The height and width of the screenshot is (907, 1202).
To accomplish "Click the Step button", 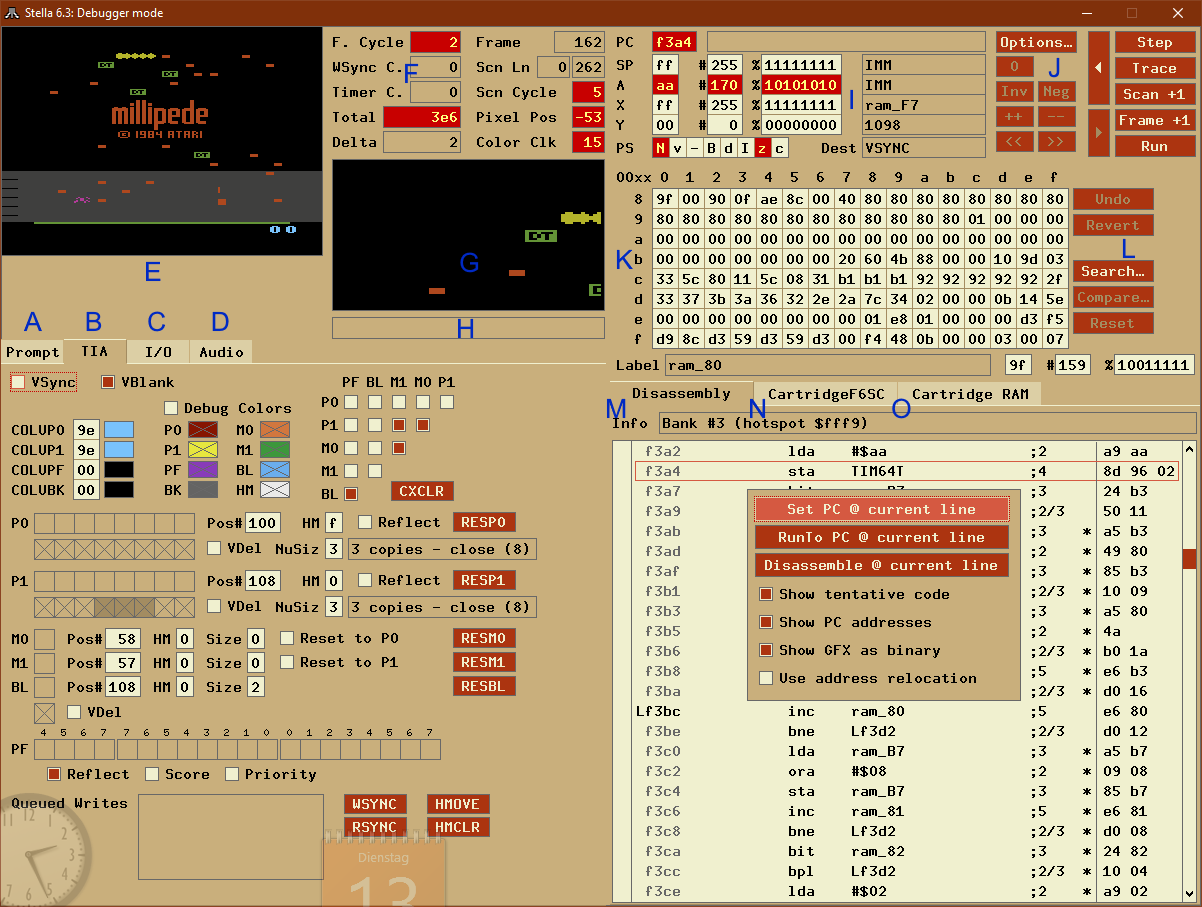I will tap(1154, 42).
